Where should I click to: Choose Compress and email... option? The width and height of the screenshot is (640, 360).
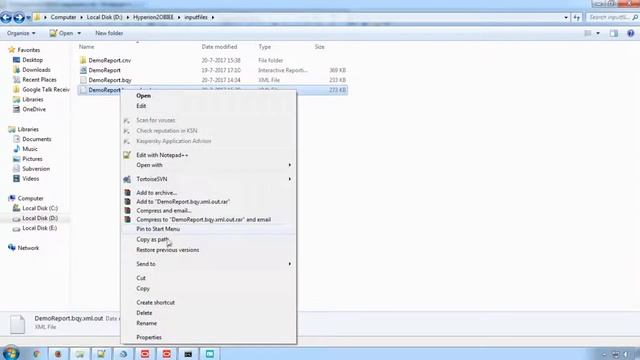pyautogui.click(x=164, y=211)
